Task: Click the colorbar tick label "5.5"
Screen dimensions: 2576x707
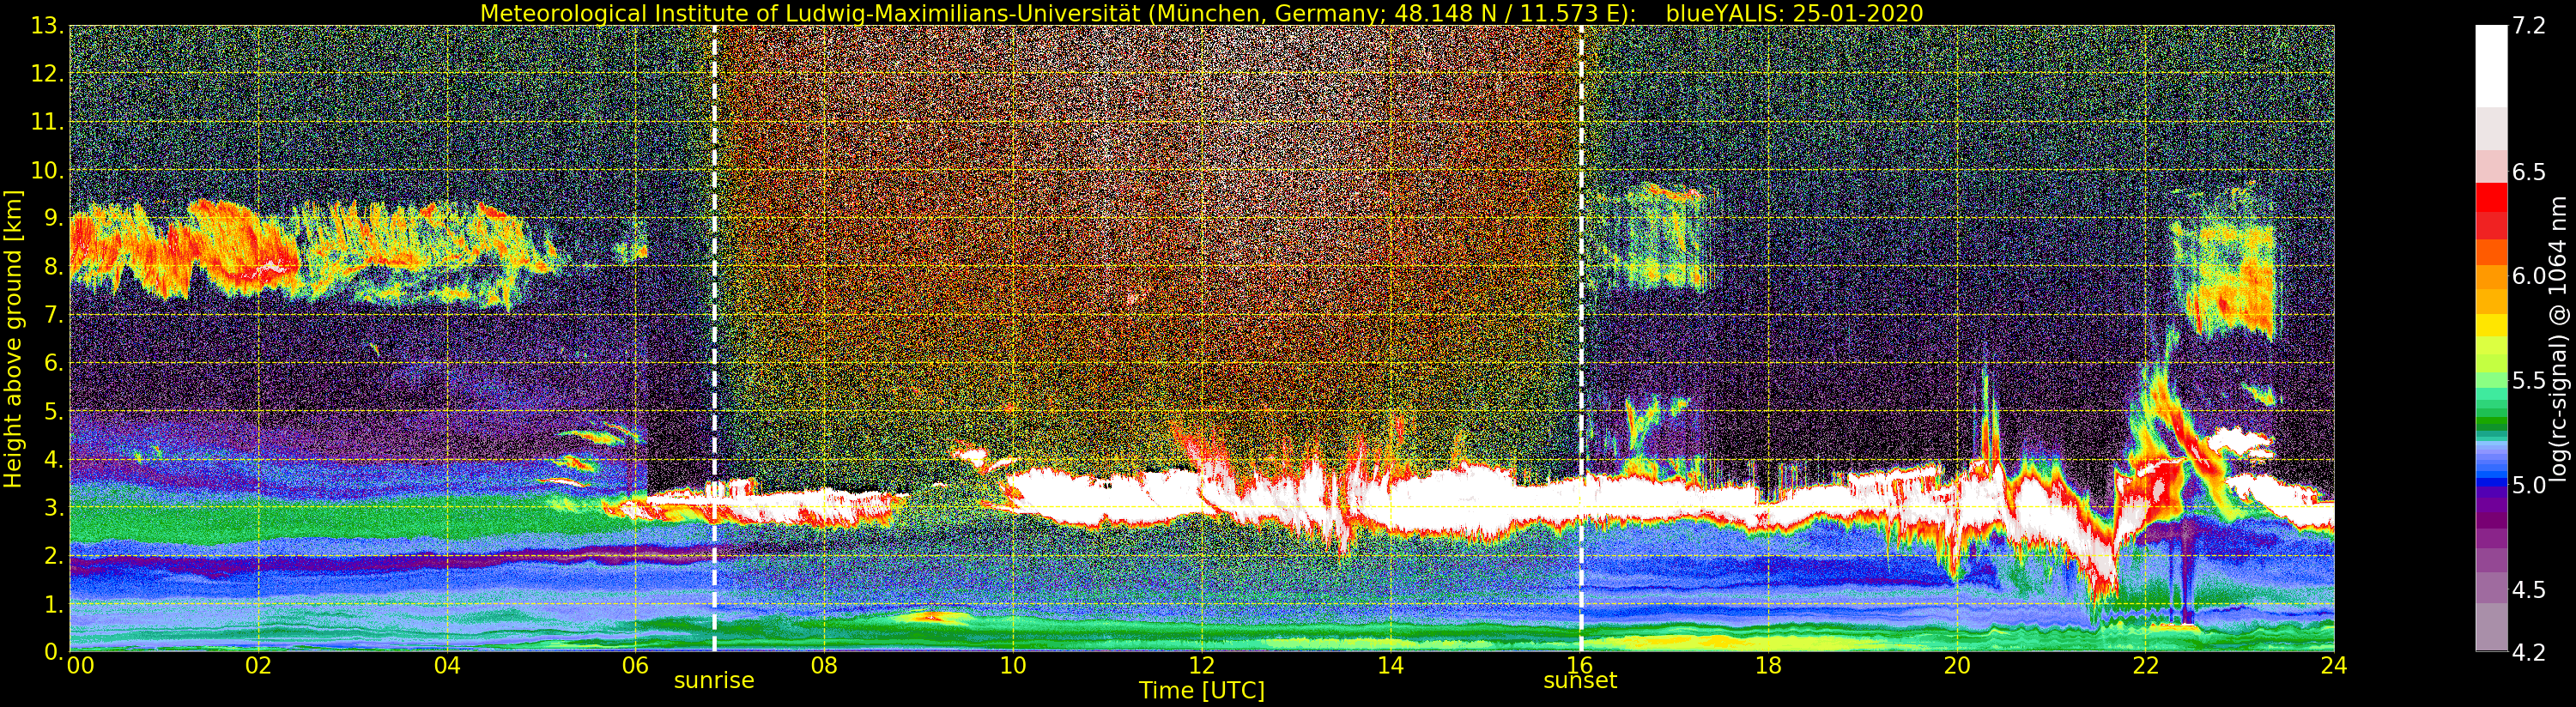Action: [x=2529, y=381]
